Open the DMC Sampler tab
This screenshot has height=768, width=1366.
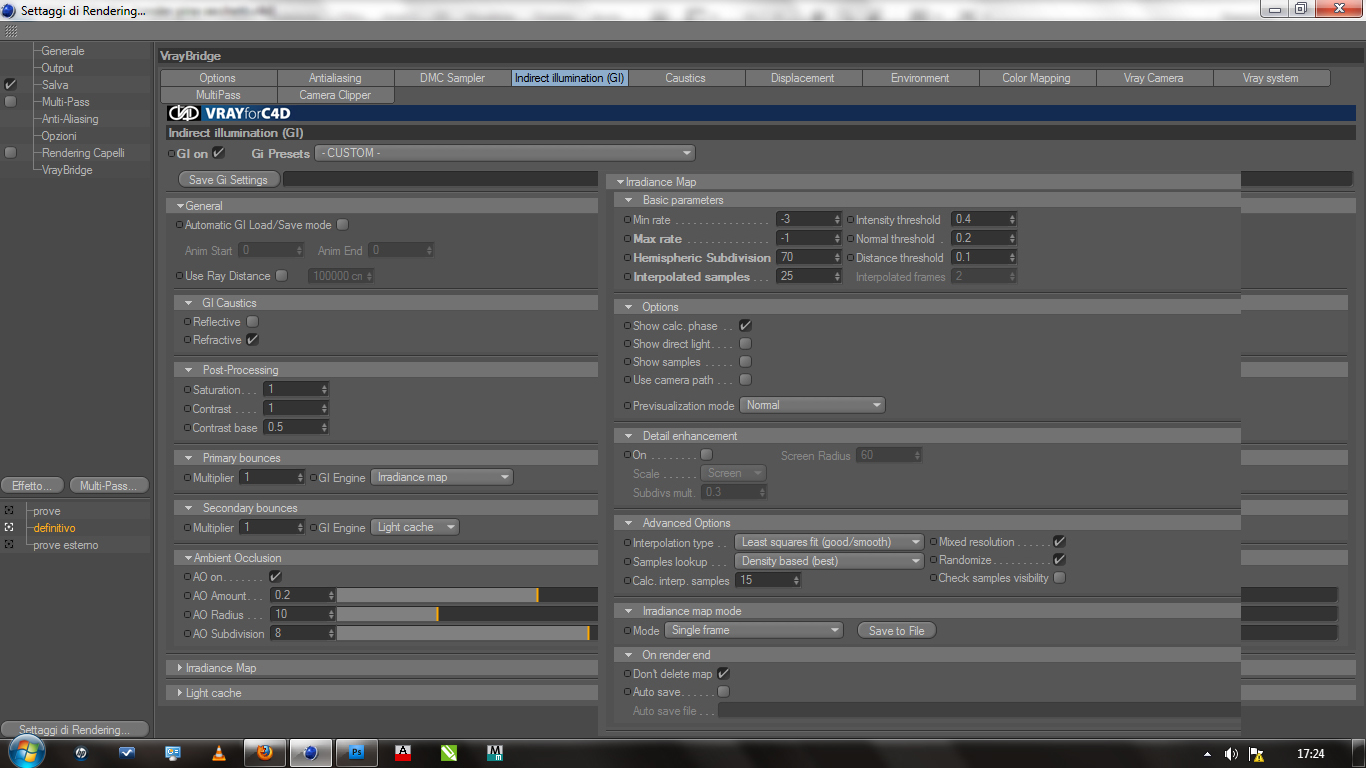tap(452, 78)
